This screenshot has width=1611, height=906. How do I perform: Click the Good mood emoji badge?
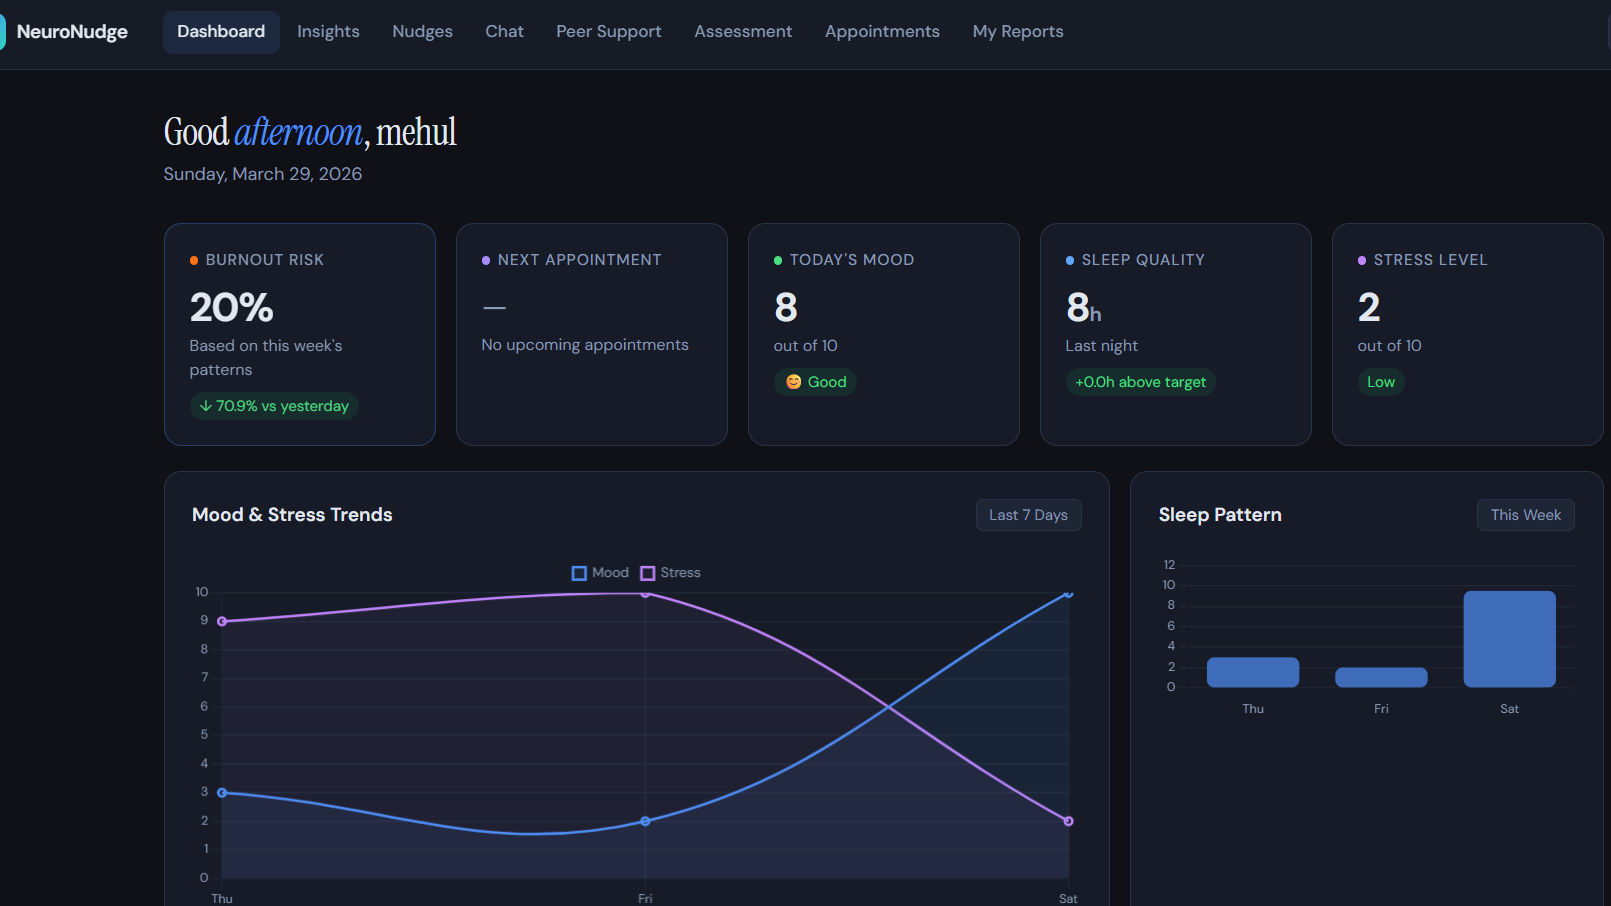pyautogui.click(x=815, y=382)
